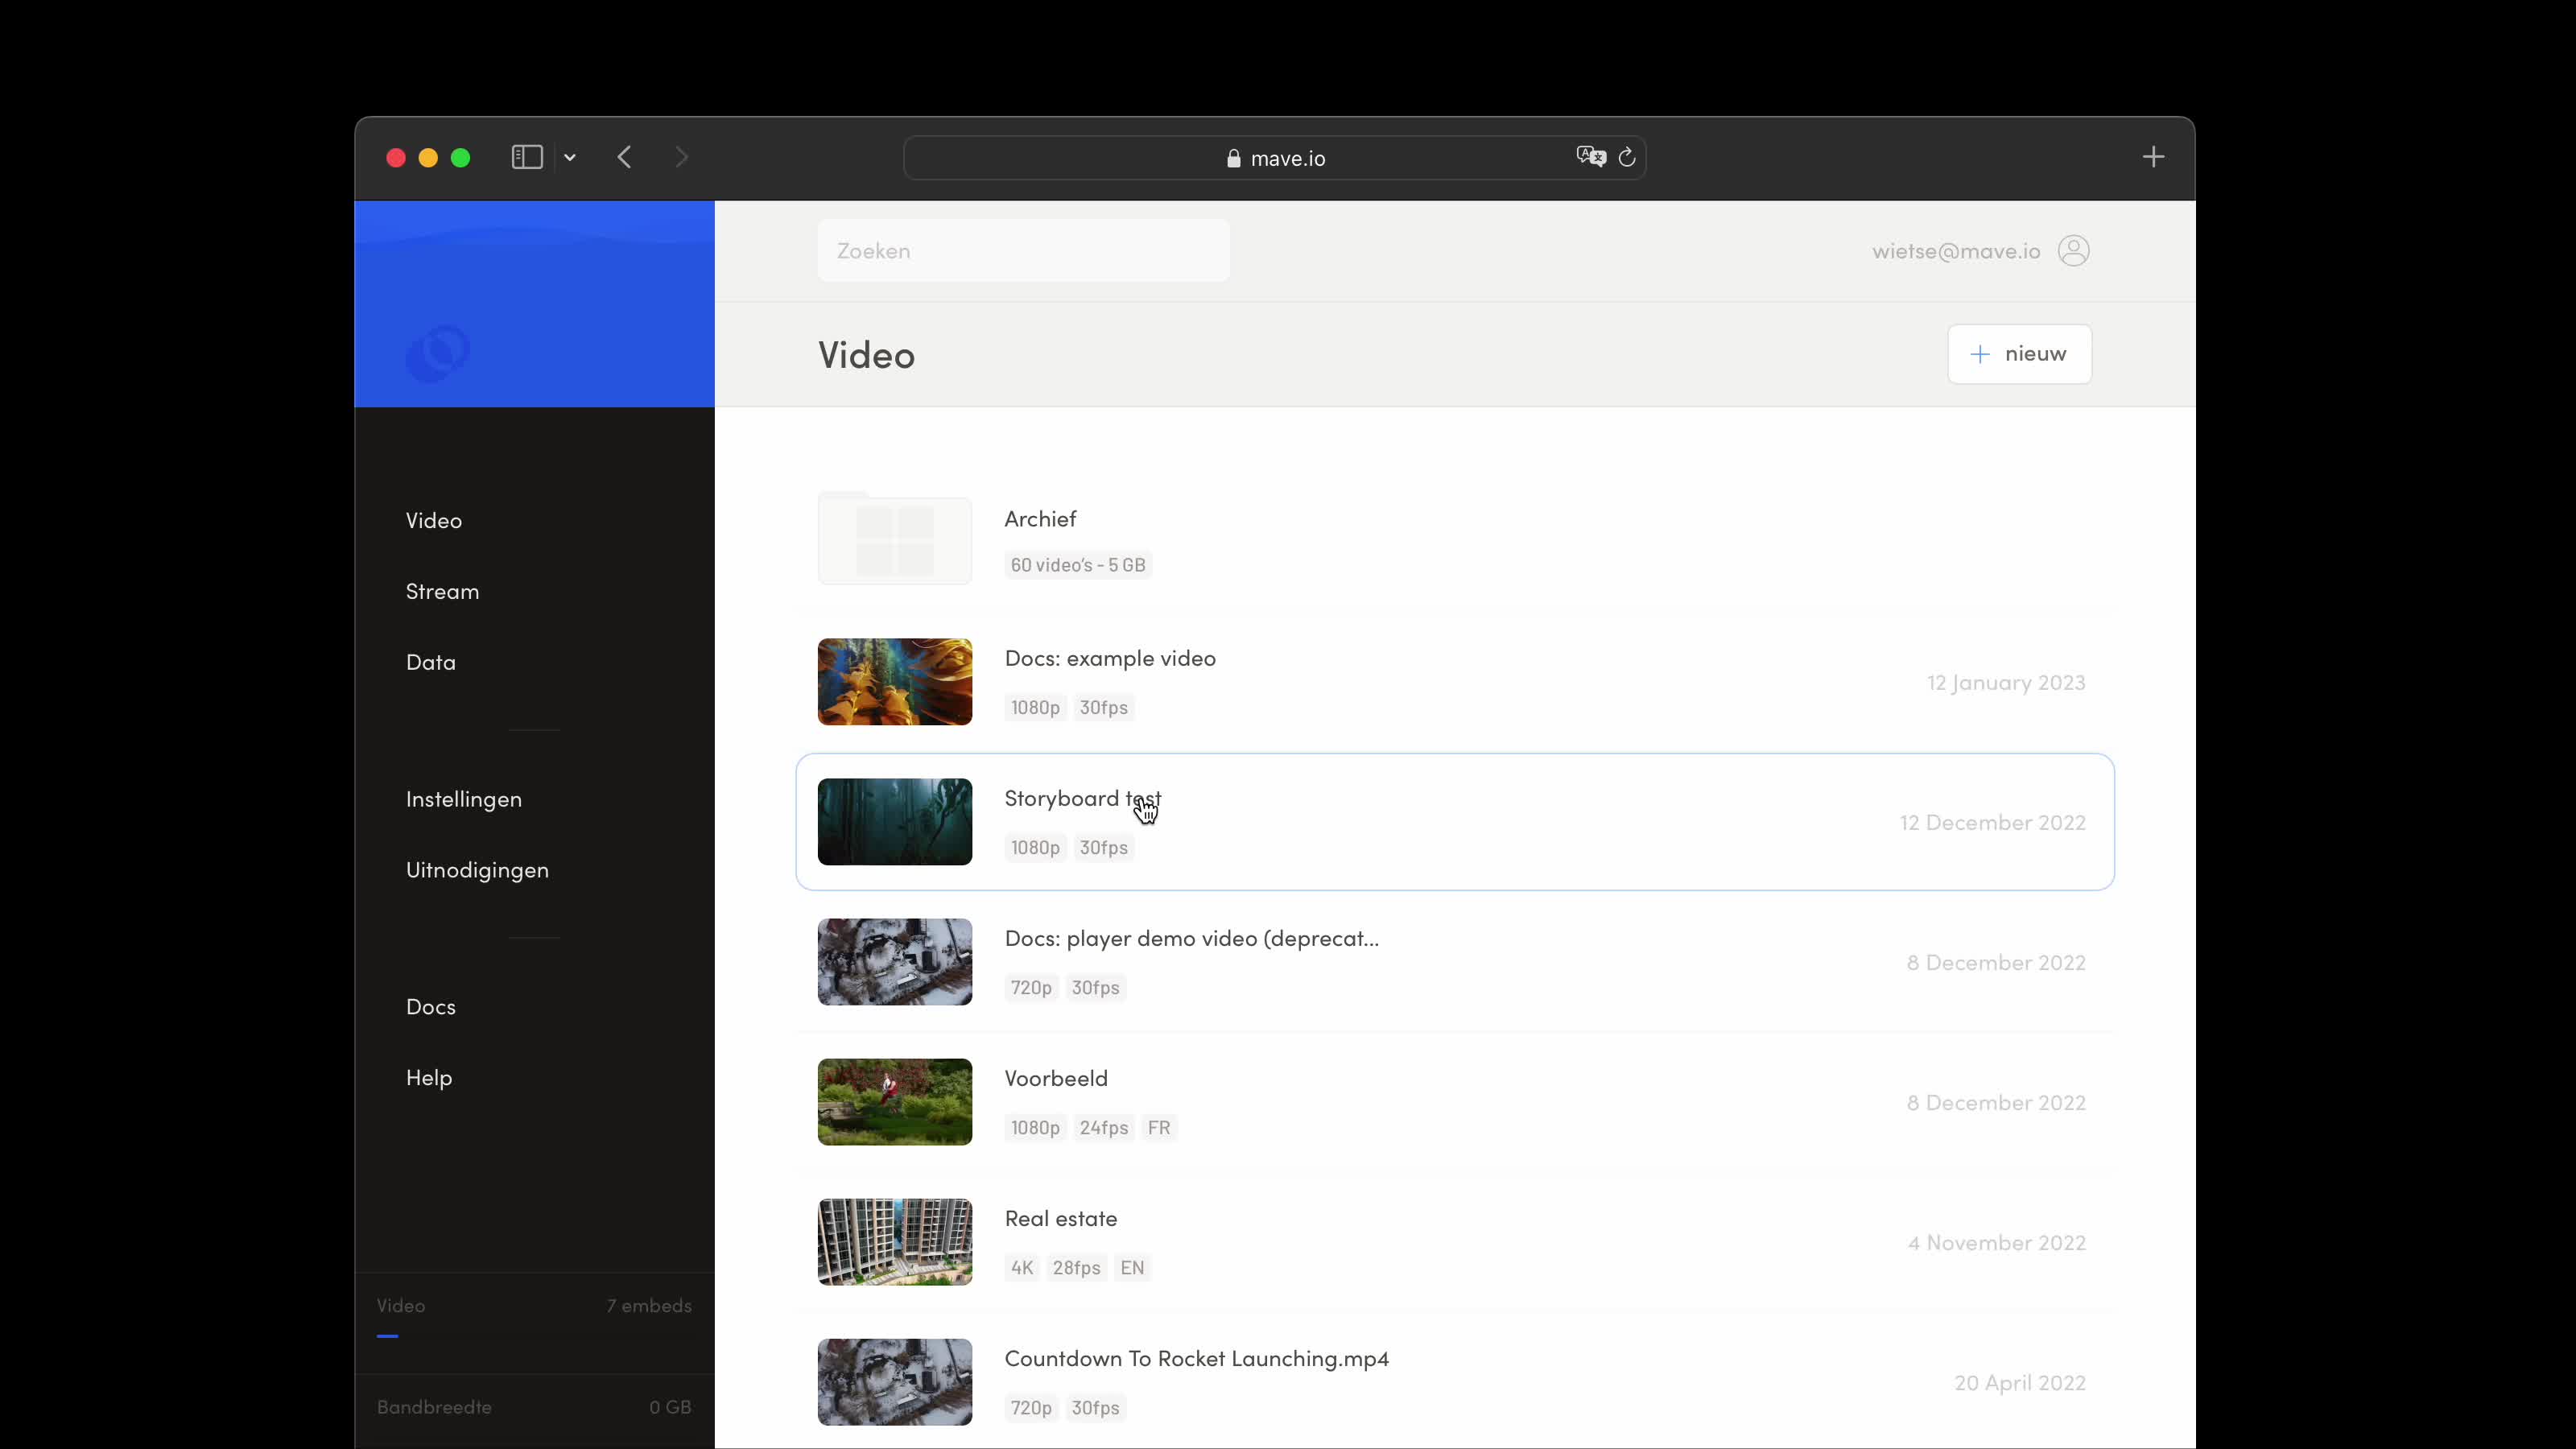2576x1449 pixels.
Task: Open the translate page icon
Action: (1589, 156)
